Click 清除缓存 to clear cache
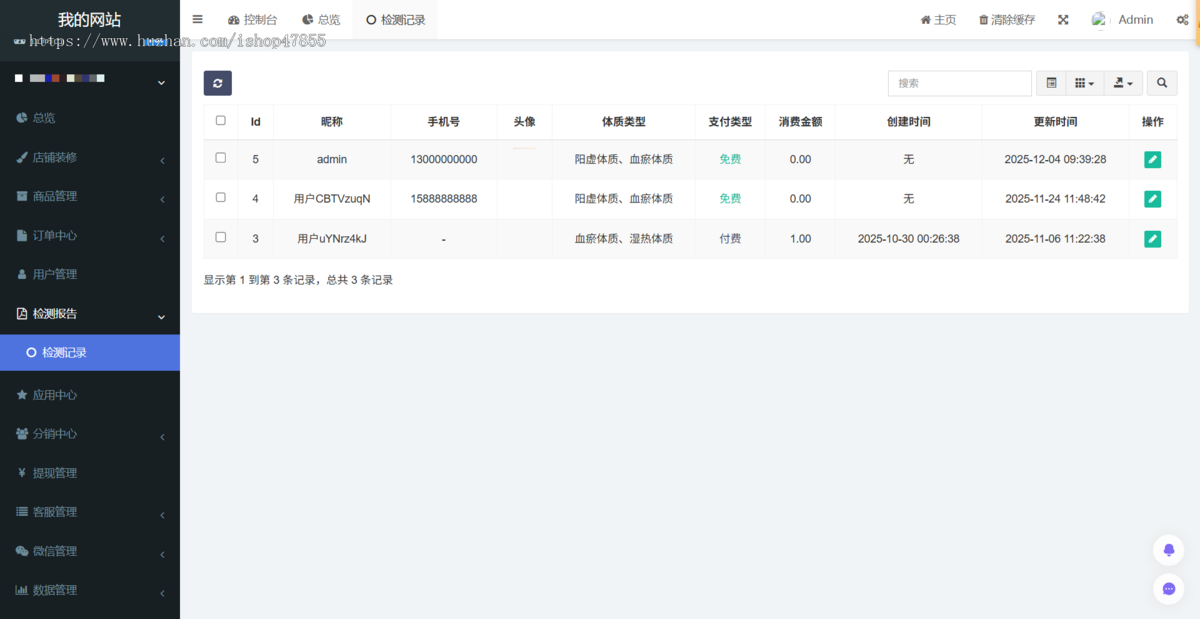Image resolution: width=1200 pixels, height=619 pixels. 1007,20
